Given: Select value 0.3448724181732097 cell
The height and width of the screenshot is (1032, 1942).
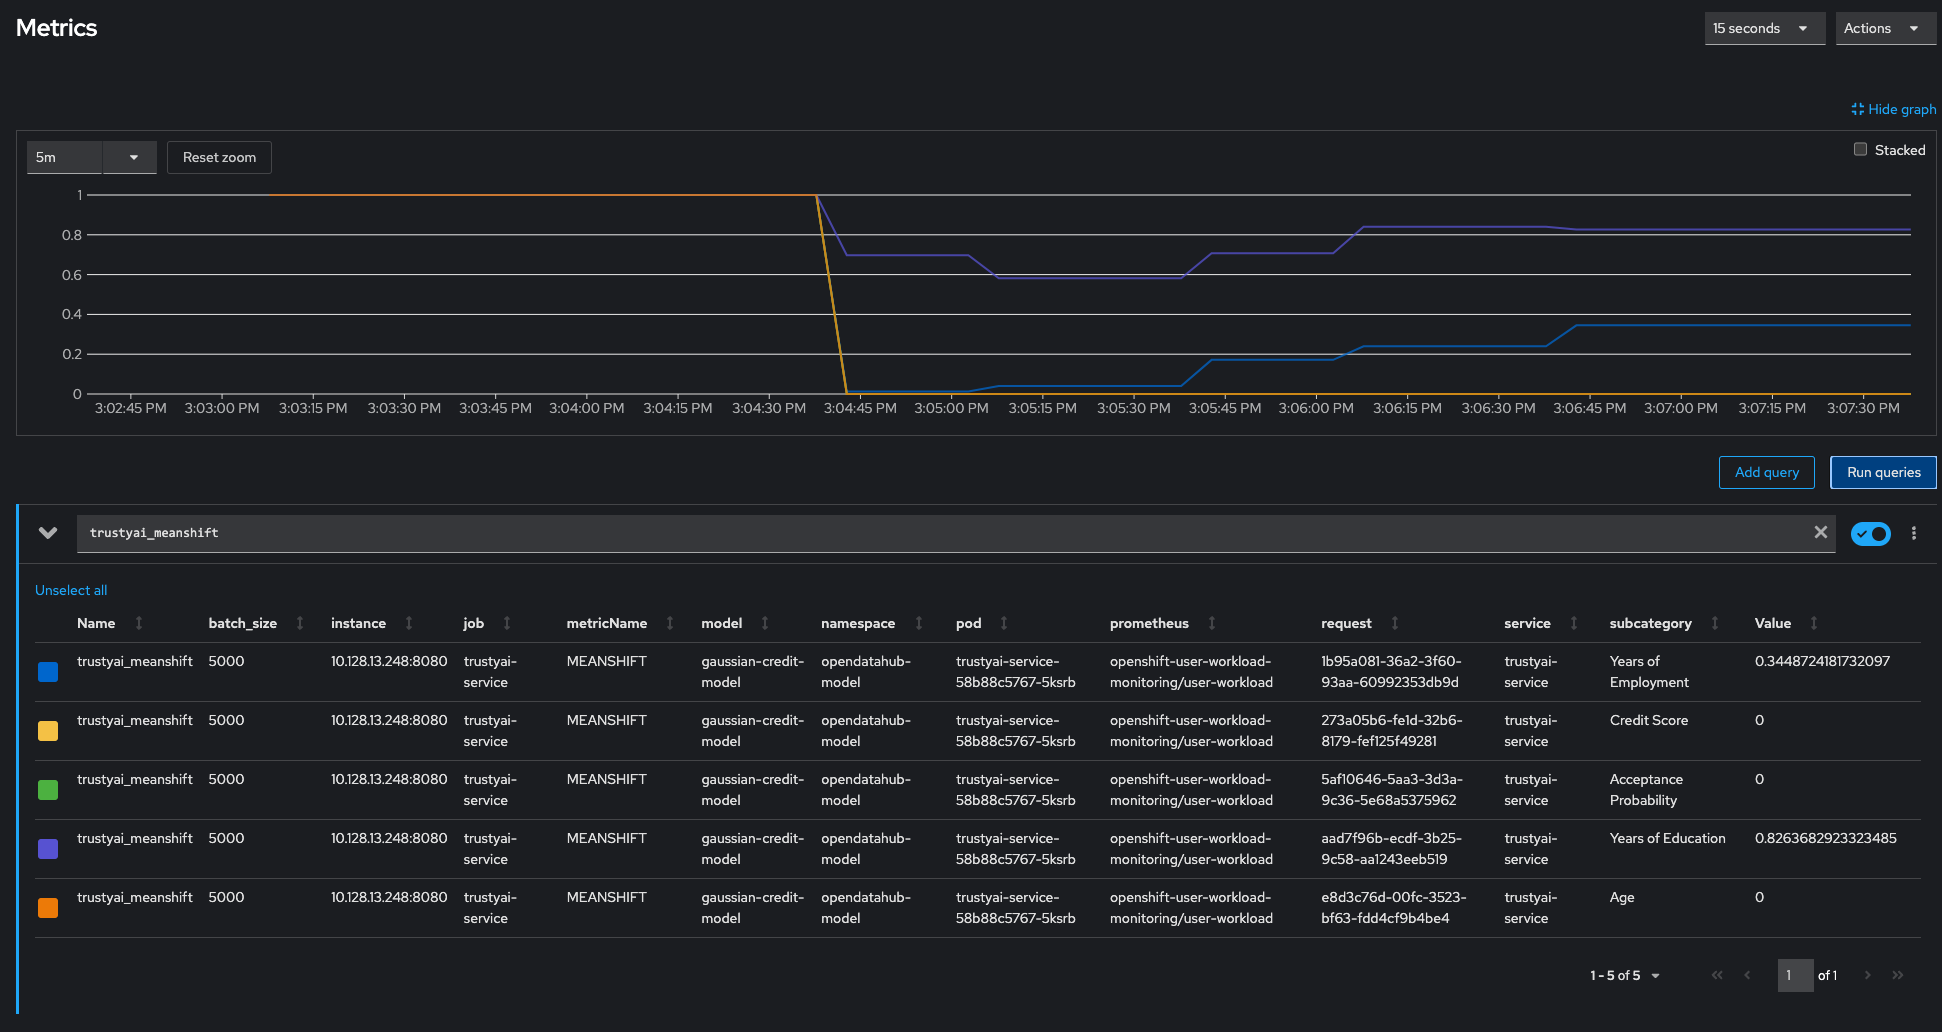Looking at the screenshot, I should 1822,661.
